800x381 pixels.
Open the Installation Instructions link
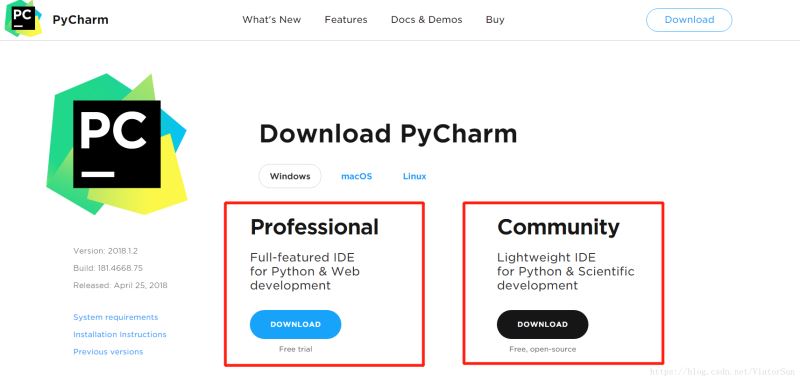coord(120,335)
